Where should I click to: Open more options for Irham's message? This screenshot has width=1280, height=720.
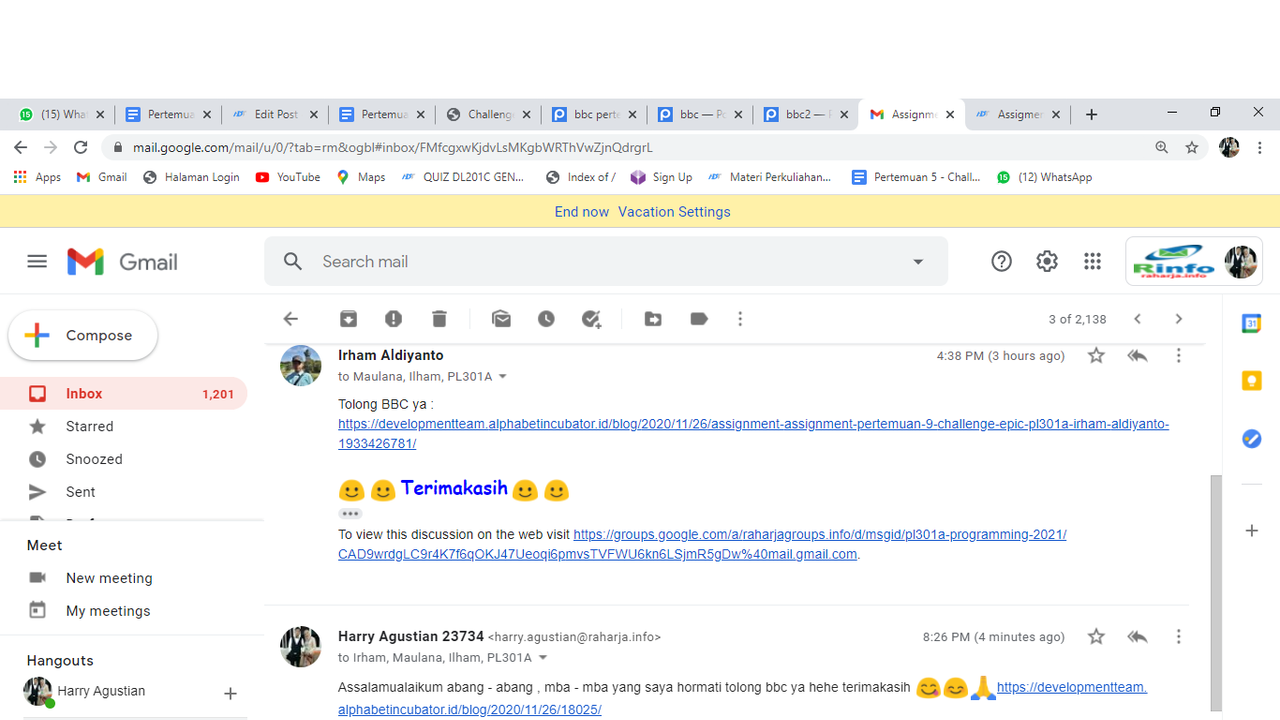tap(1178, 355)
